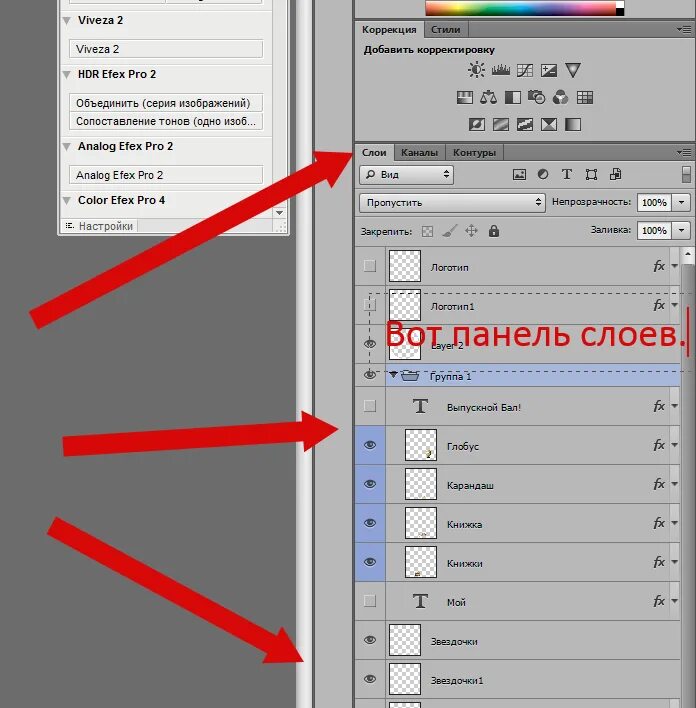The width and height of the screenshot is (696, 708).
Task: Open the Layers panel flyout menu
Action: 684,153
